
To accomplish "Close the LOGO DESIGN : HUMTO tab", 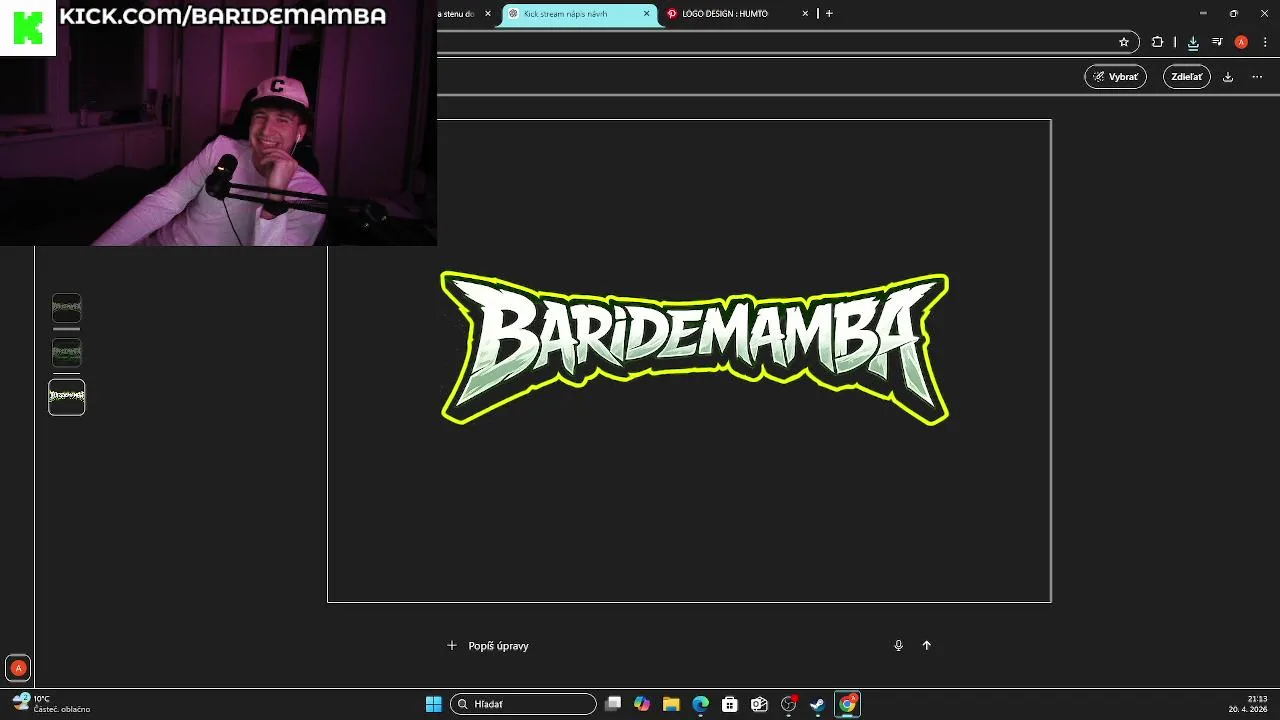I will click(805, 14).
